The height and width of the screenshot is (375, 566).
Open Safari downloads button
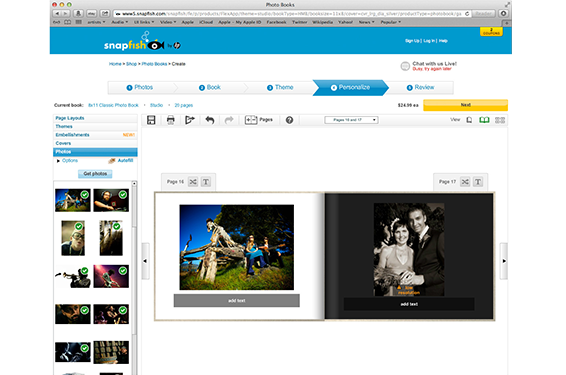504,13
